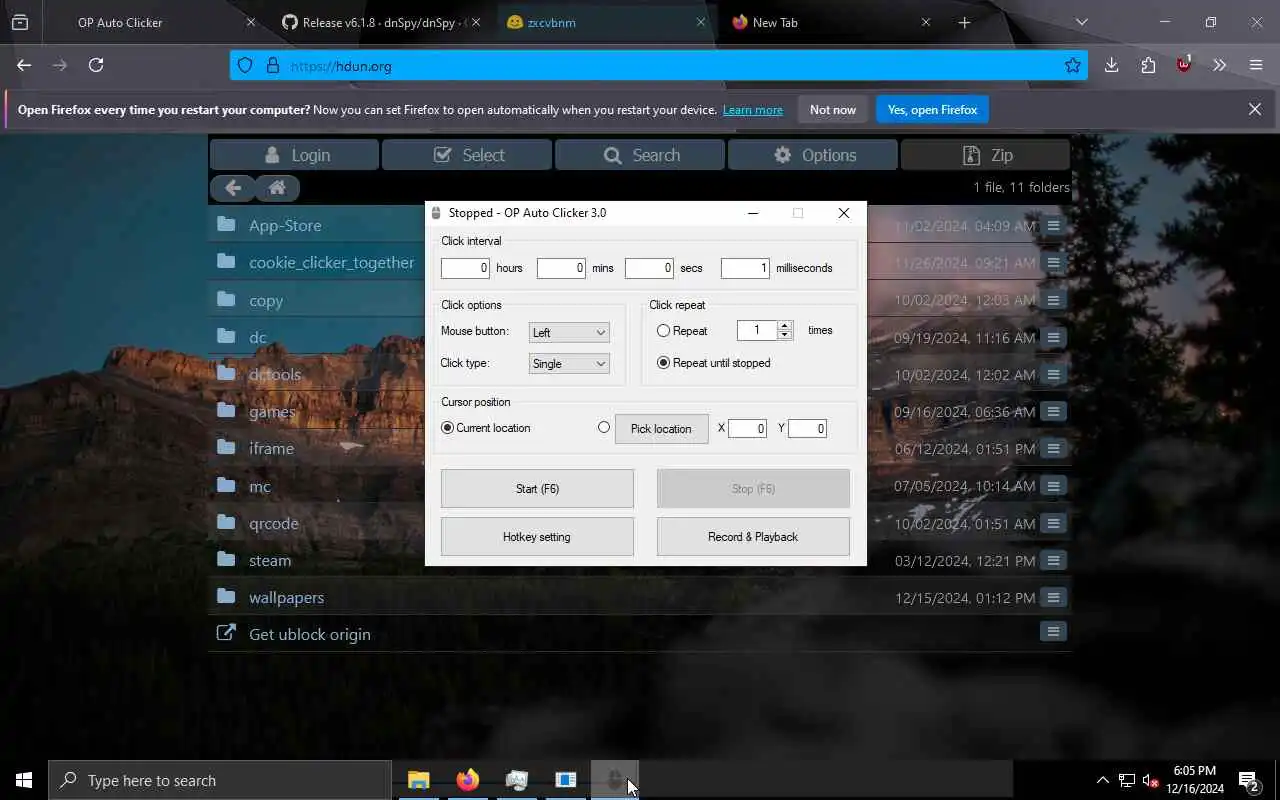Click the uBlock Origin toolbar icon
This screenshot has width=1280, height=800.
pyautogui.click(x=1184, y=65)
